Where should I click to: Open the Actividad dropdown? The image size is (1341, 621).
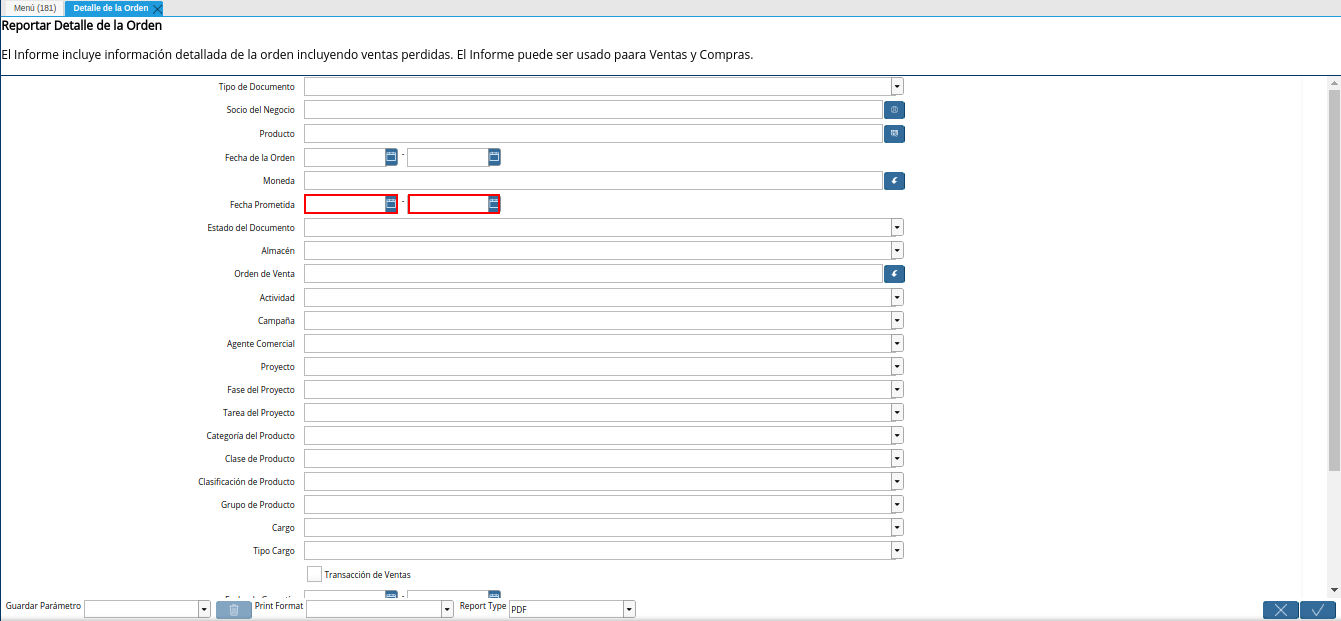click(x=897, y=297)
